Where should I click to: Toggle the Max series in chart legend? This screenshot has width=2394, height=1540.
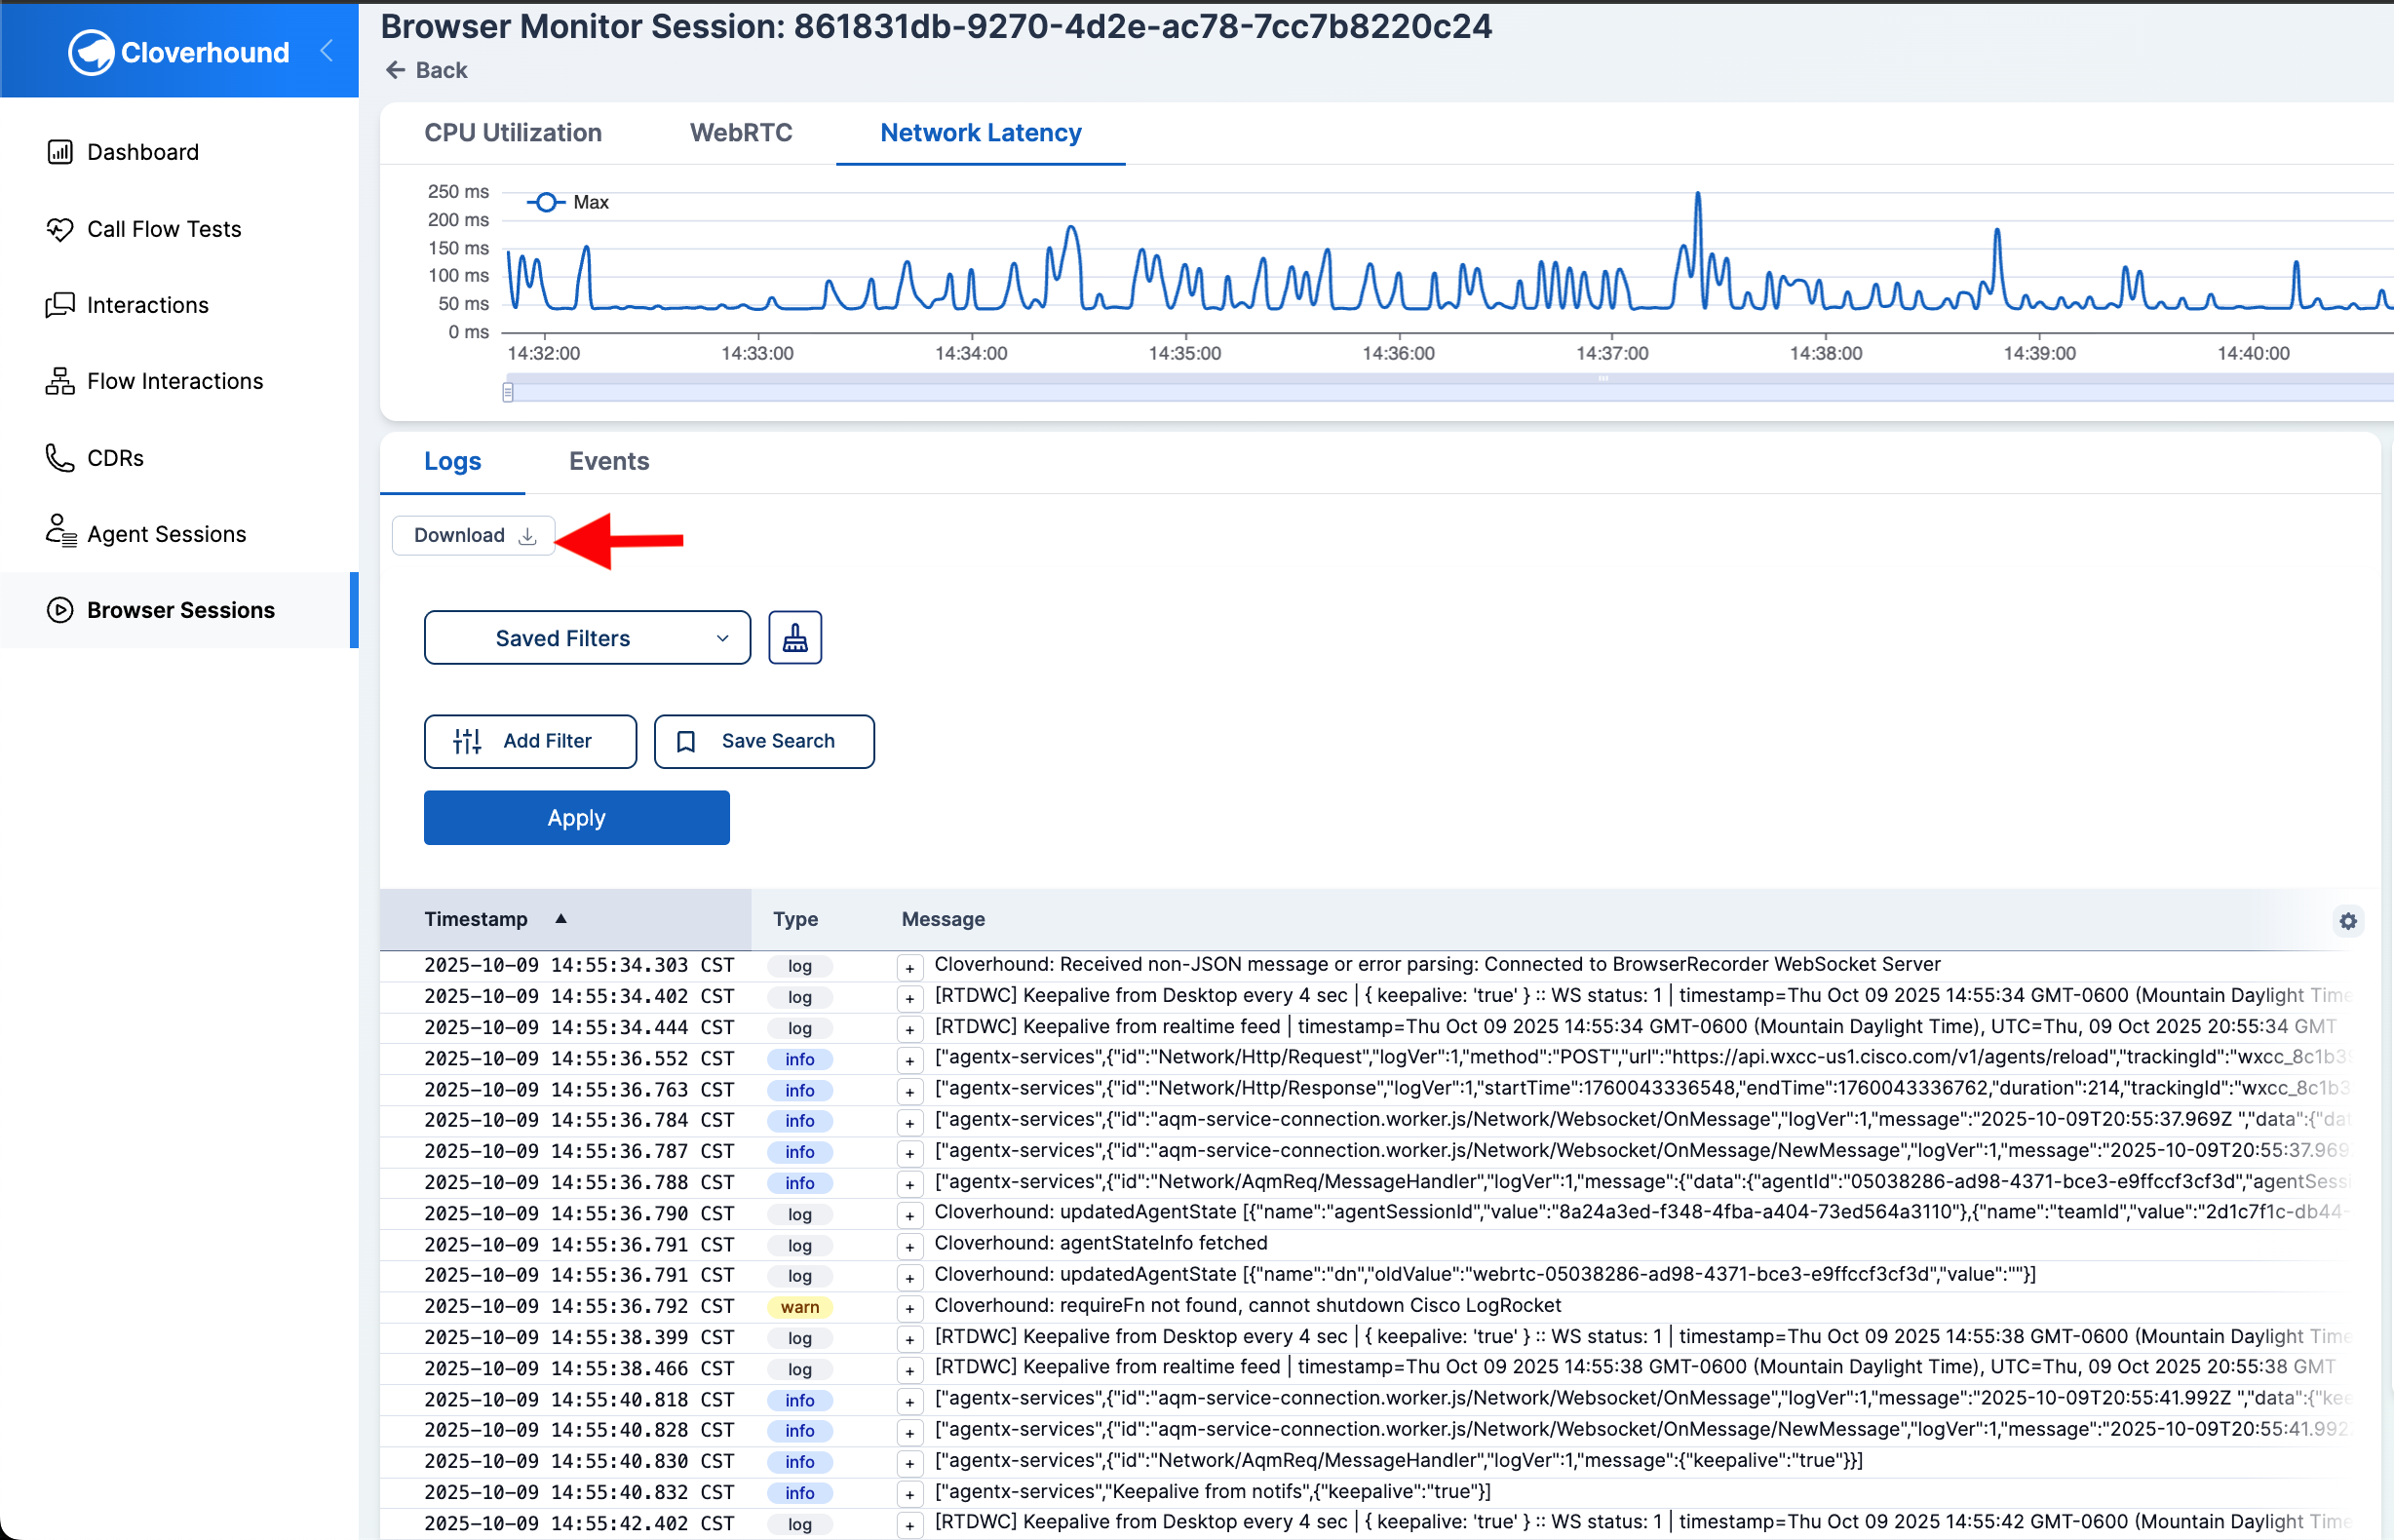pos(568,202)
